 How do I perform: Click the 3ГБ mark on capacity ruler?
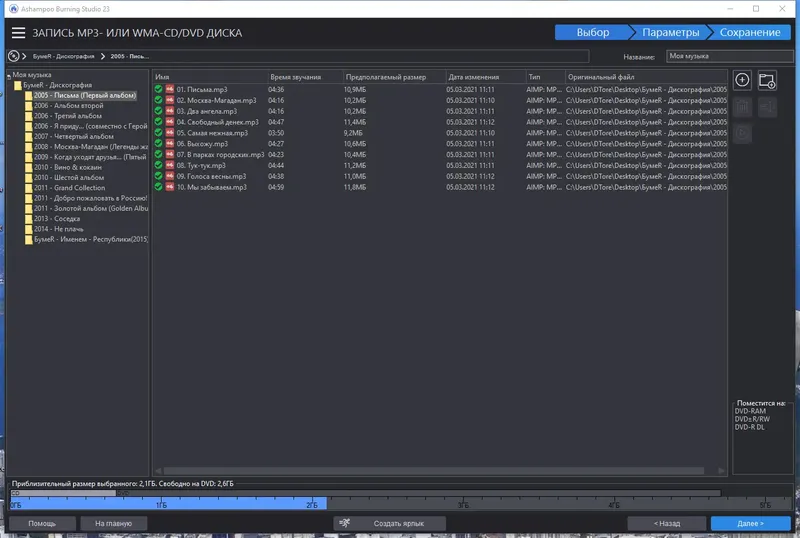click(463, 505)
